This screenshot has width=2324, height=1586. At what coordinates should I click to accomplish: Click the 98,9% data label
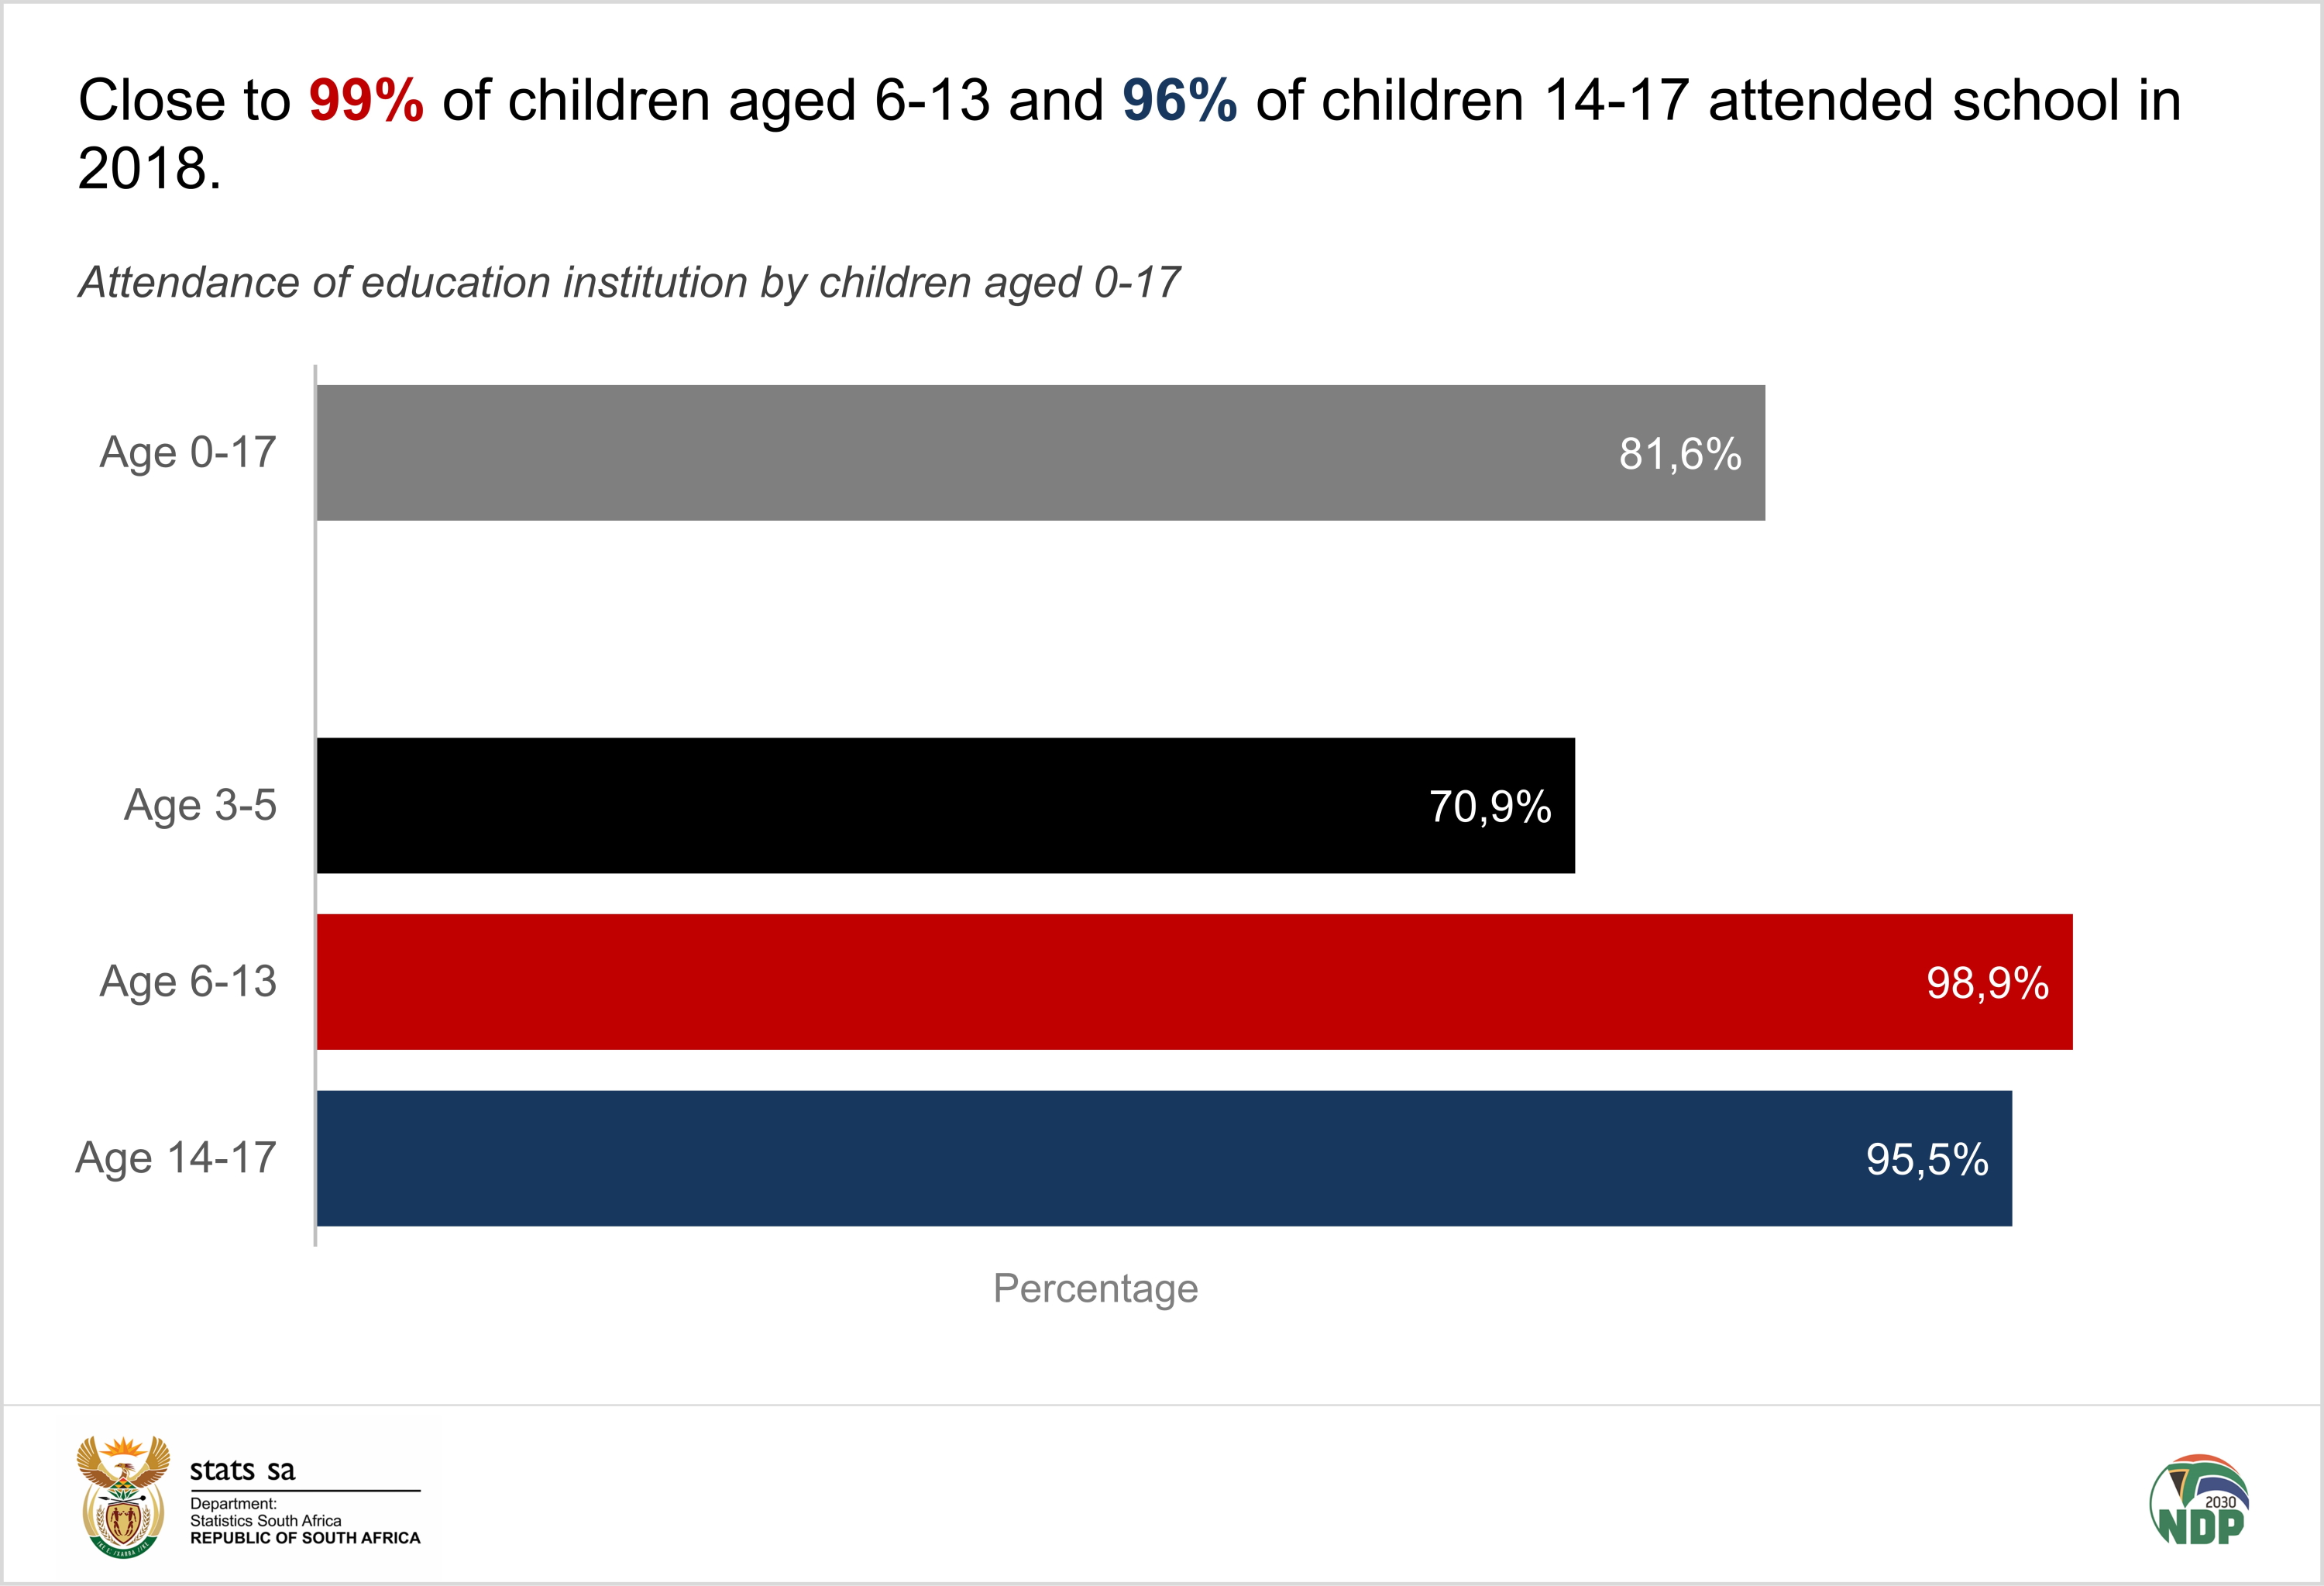[1988, 983]
